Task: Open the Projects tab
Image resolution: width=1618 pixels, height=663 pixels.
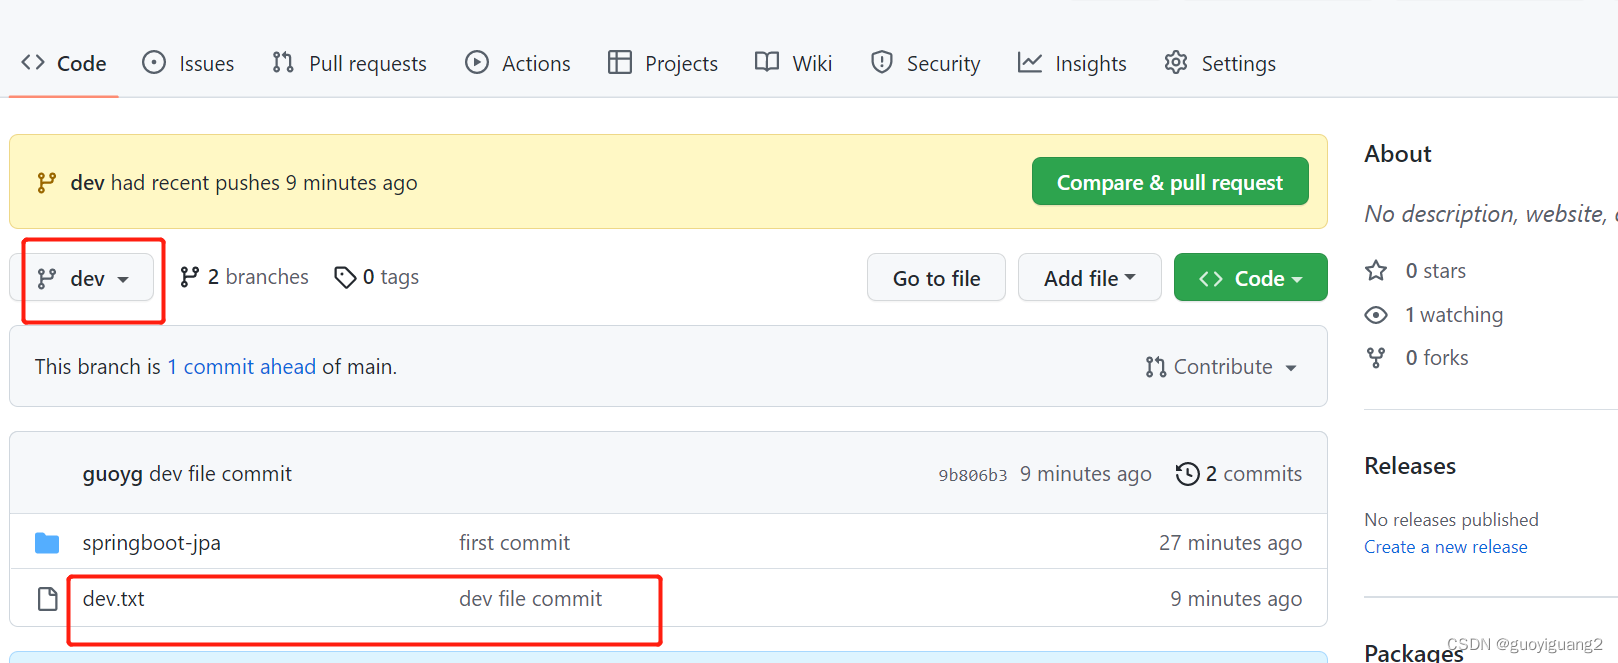Action: coord(663,63)
